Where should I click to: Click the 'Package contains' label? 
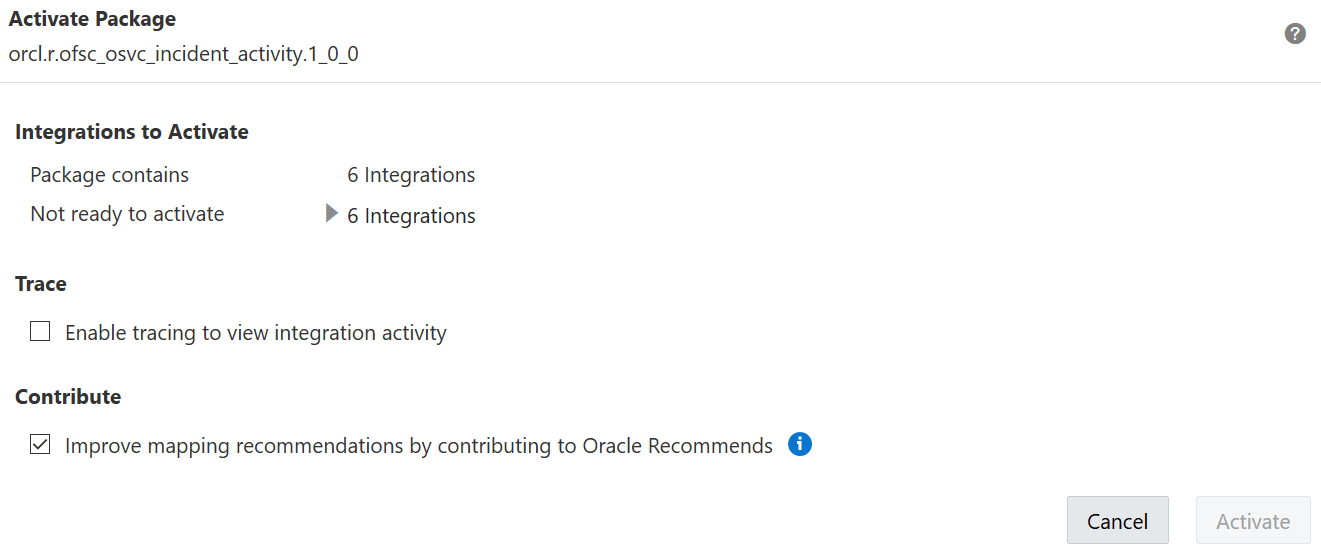pyautogui.click(x=109, y=175)
